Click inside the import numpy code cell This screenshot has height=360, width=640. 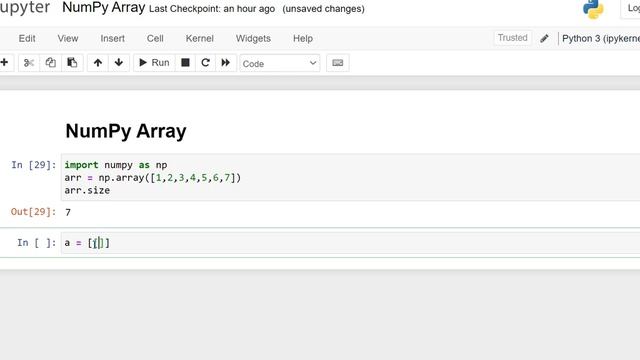pyautogui.click(x=350, y=178)
